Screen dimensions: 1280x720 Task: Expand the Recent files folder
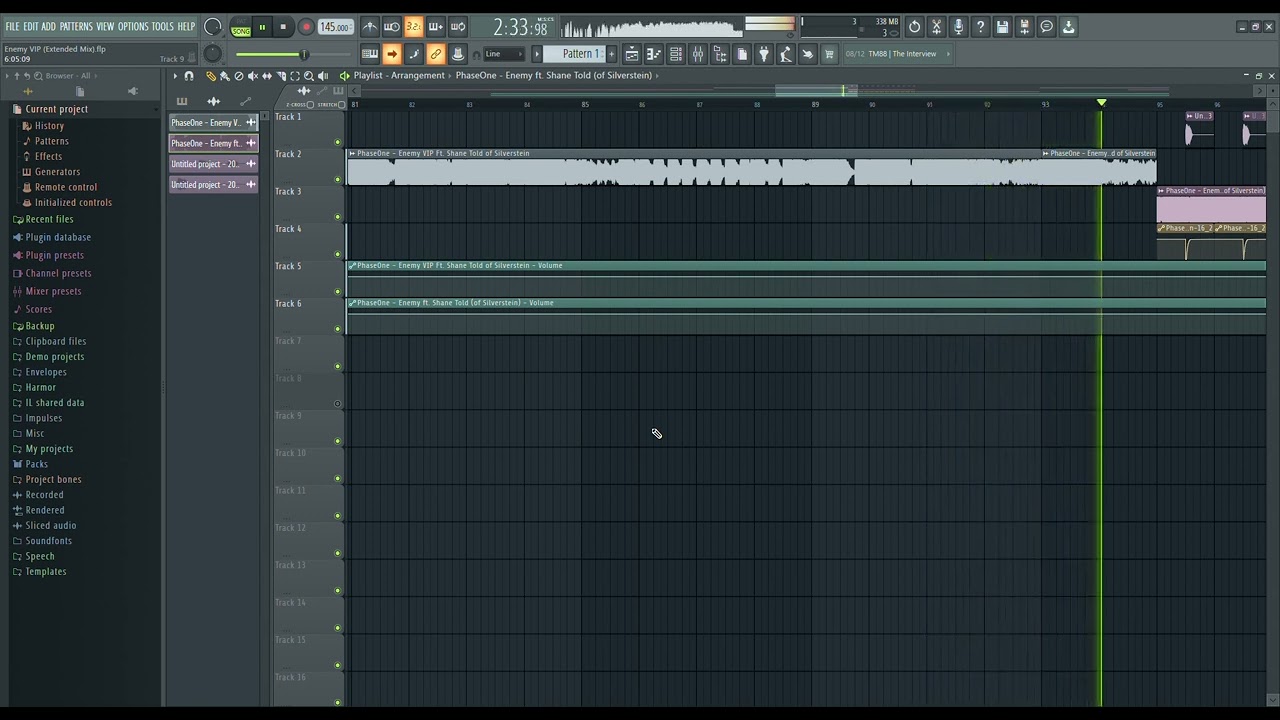(49, 219)
